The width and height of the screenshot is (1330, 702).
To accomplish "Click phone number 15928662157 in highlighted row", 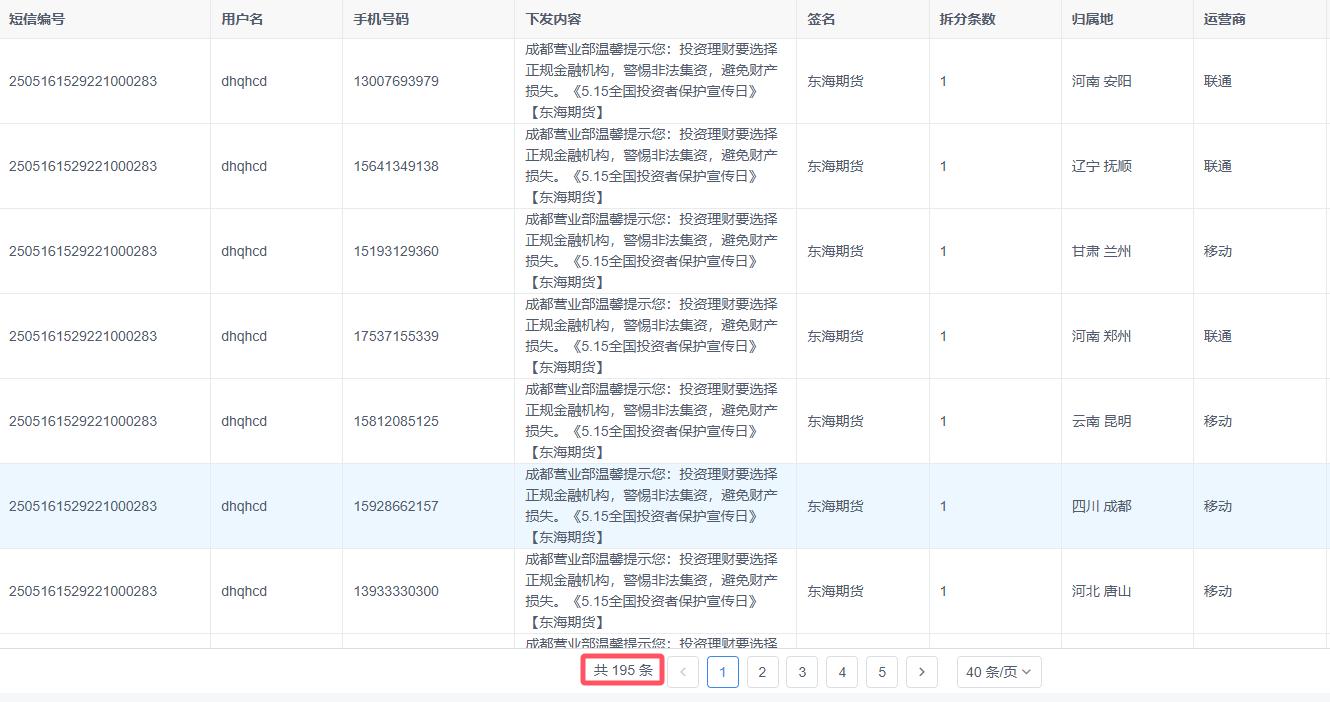I will pos(396,506).
